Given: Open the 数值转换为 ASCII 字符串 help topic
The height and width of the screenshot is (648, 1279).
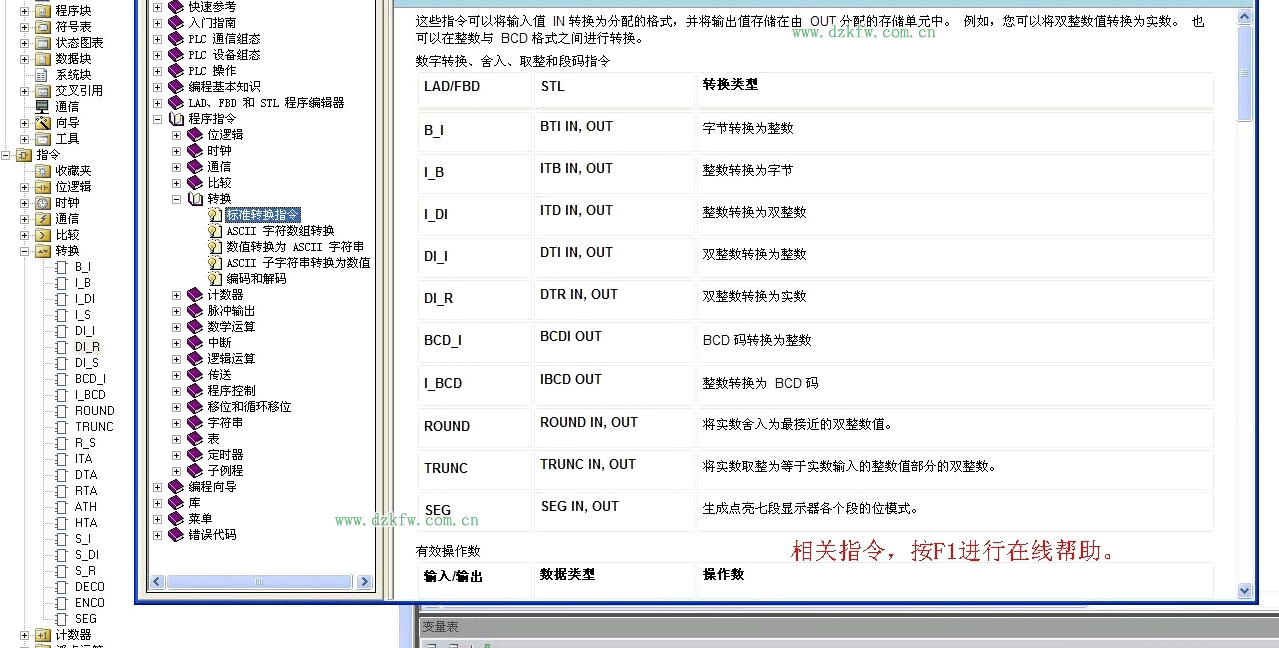Looking at the screenshot, I should (294, 247).
